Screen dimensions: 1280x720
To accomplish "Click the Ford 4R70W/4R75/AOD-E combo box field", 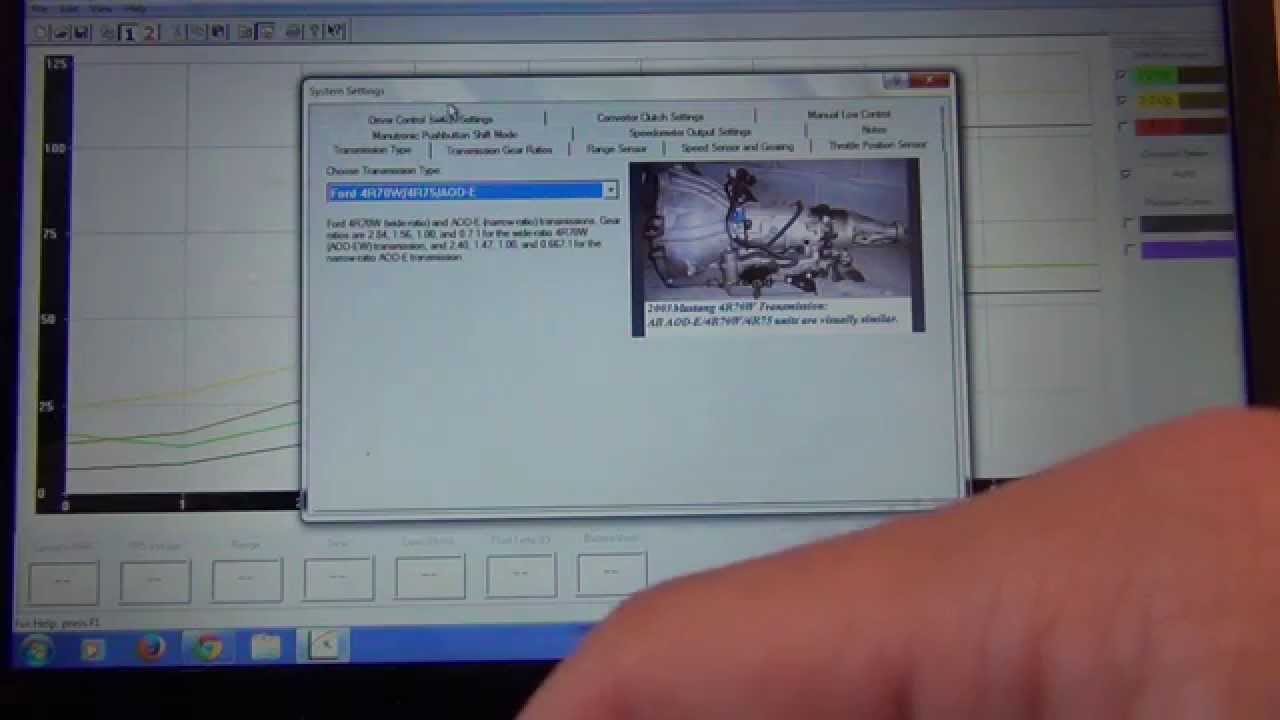I will [473, 191].
